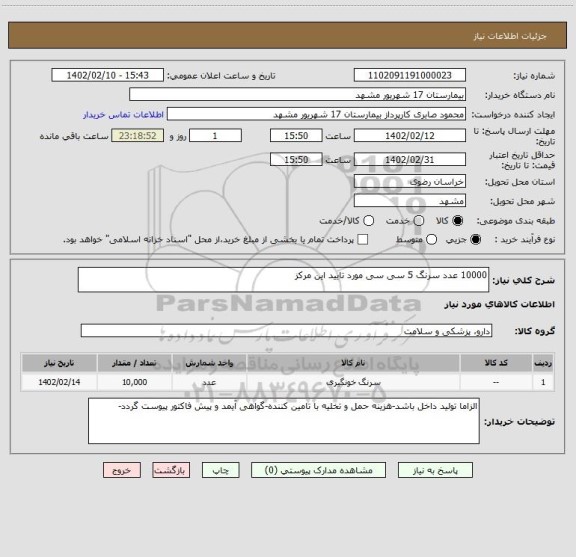Choose the متوسط purchase type radio
Image resolution: width=576 pixels, height=557 pixels.
[431, 240]
